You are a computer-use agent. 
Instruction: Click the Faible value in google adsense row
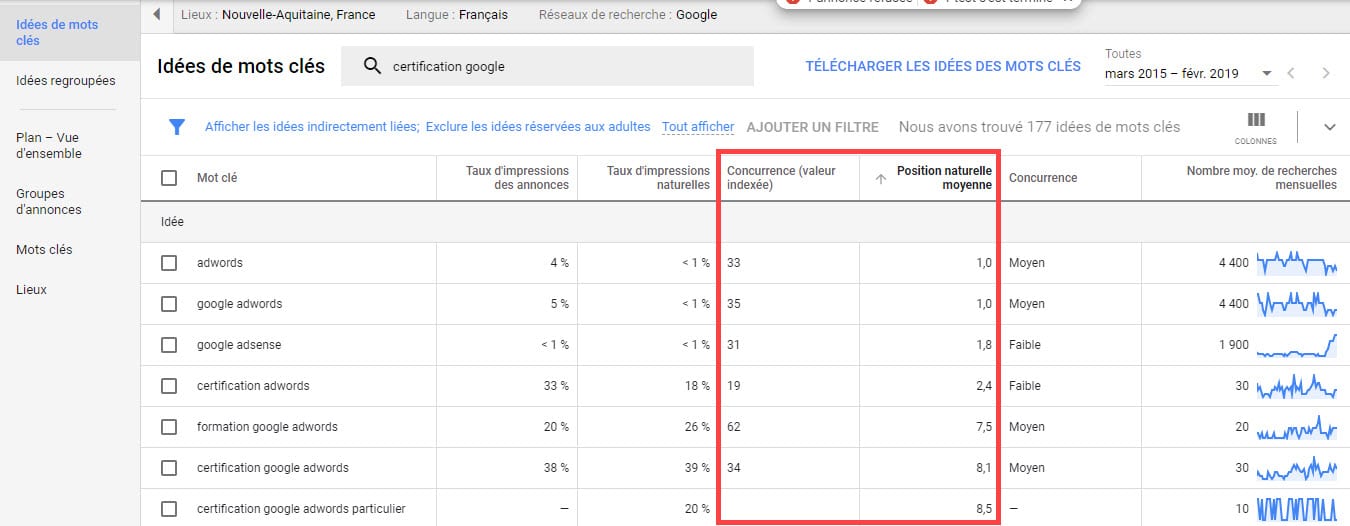1025,345
